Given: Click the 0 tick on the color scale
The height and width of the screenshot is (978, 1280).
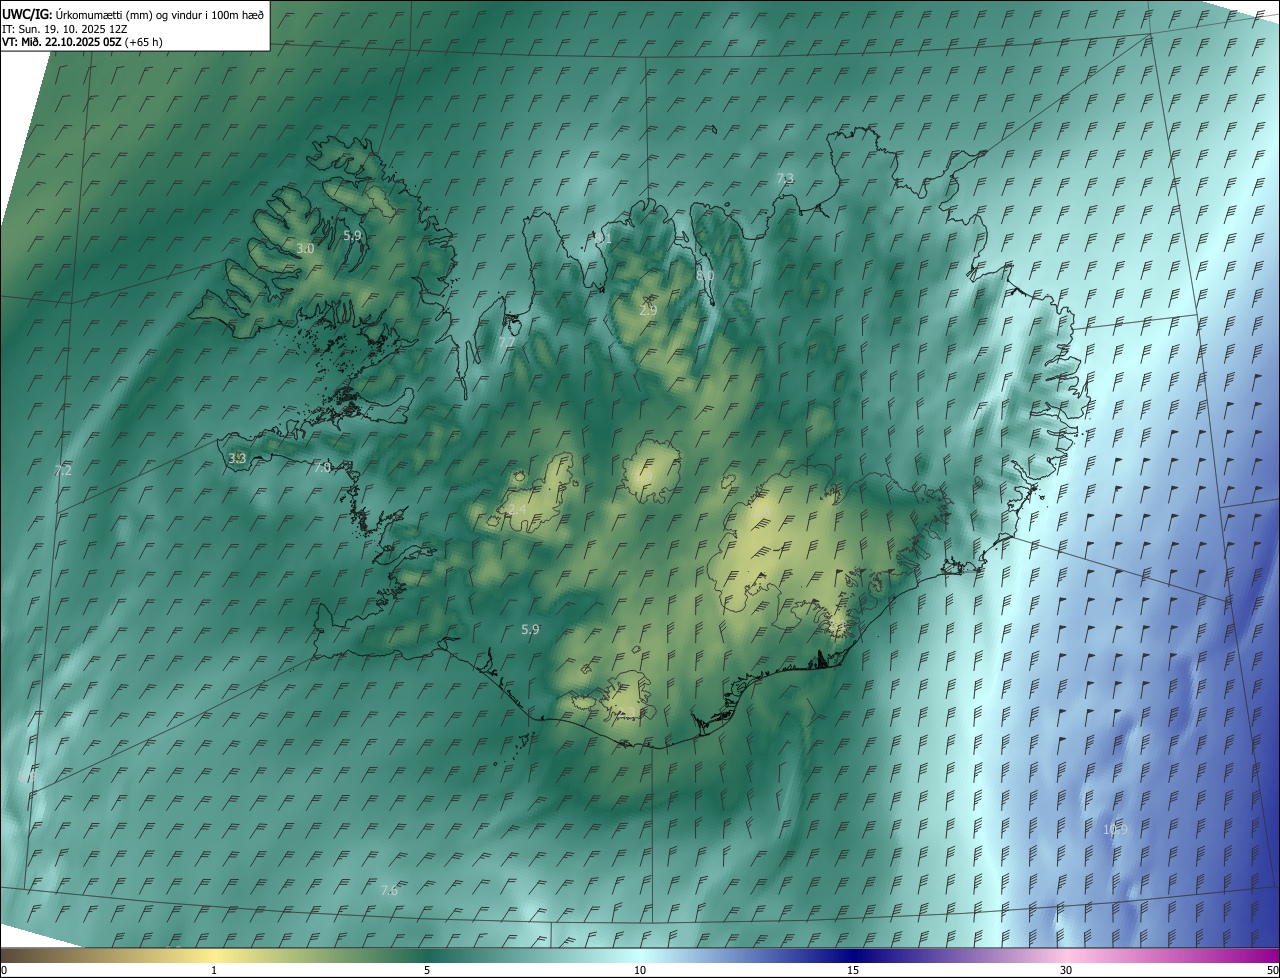Looking at the screenshot, I should point(3,970).
